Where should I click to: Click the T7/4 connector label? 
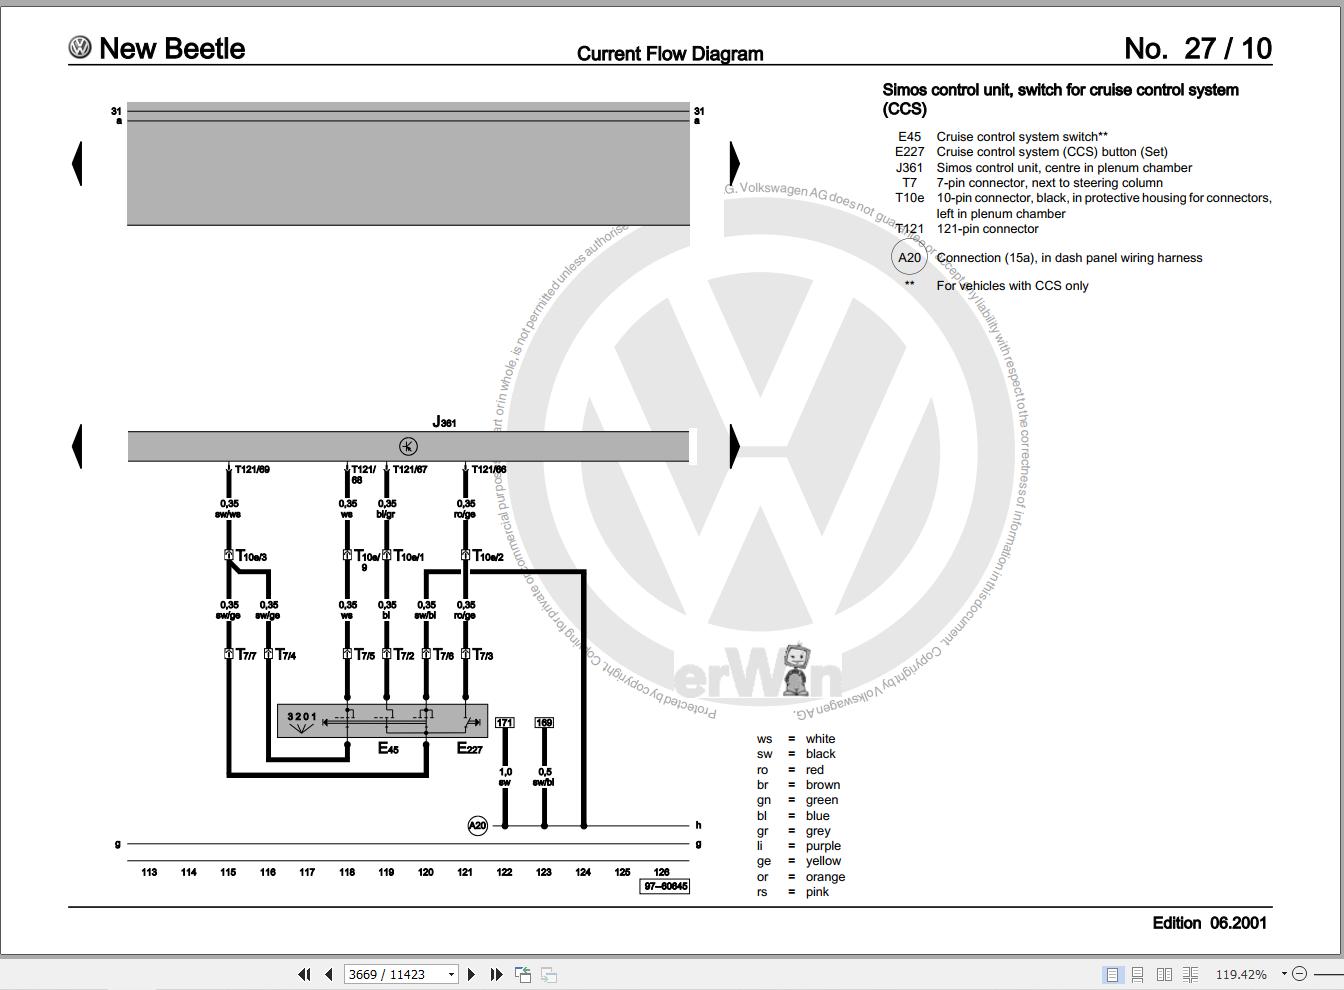tap(286, 655)
